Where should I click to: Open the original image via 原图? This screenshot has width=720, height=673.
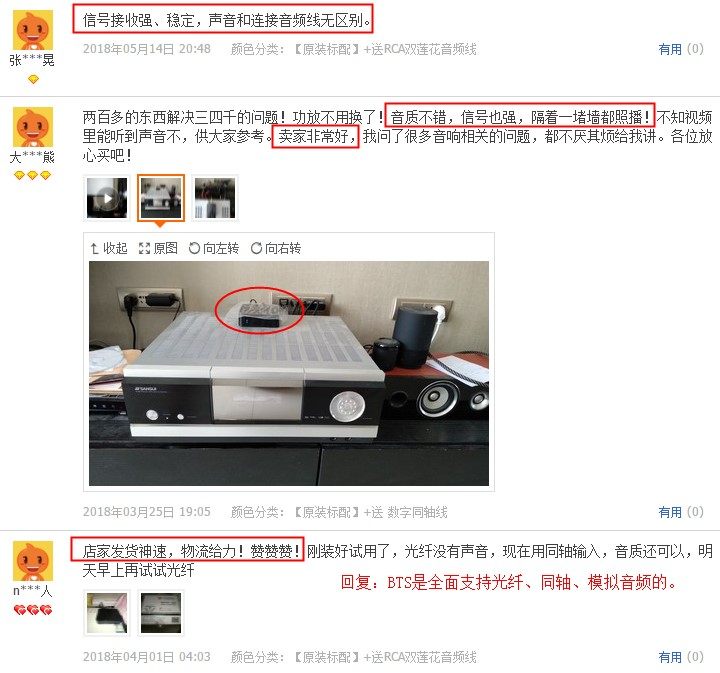click(158, 248)
